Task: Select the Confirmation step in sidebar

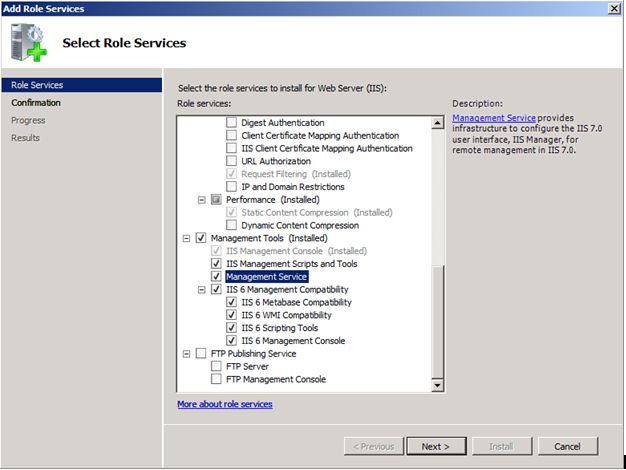Action: click(x=36, y=103)
